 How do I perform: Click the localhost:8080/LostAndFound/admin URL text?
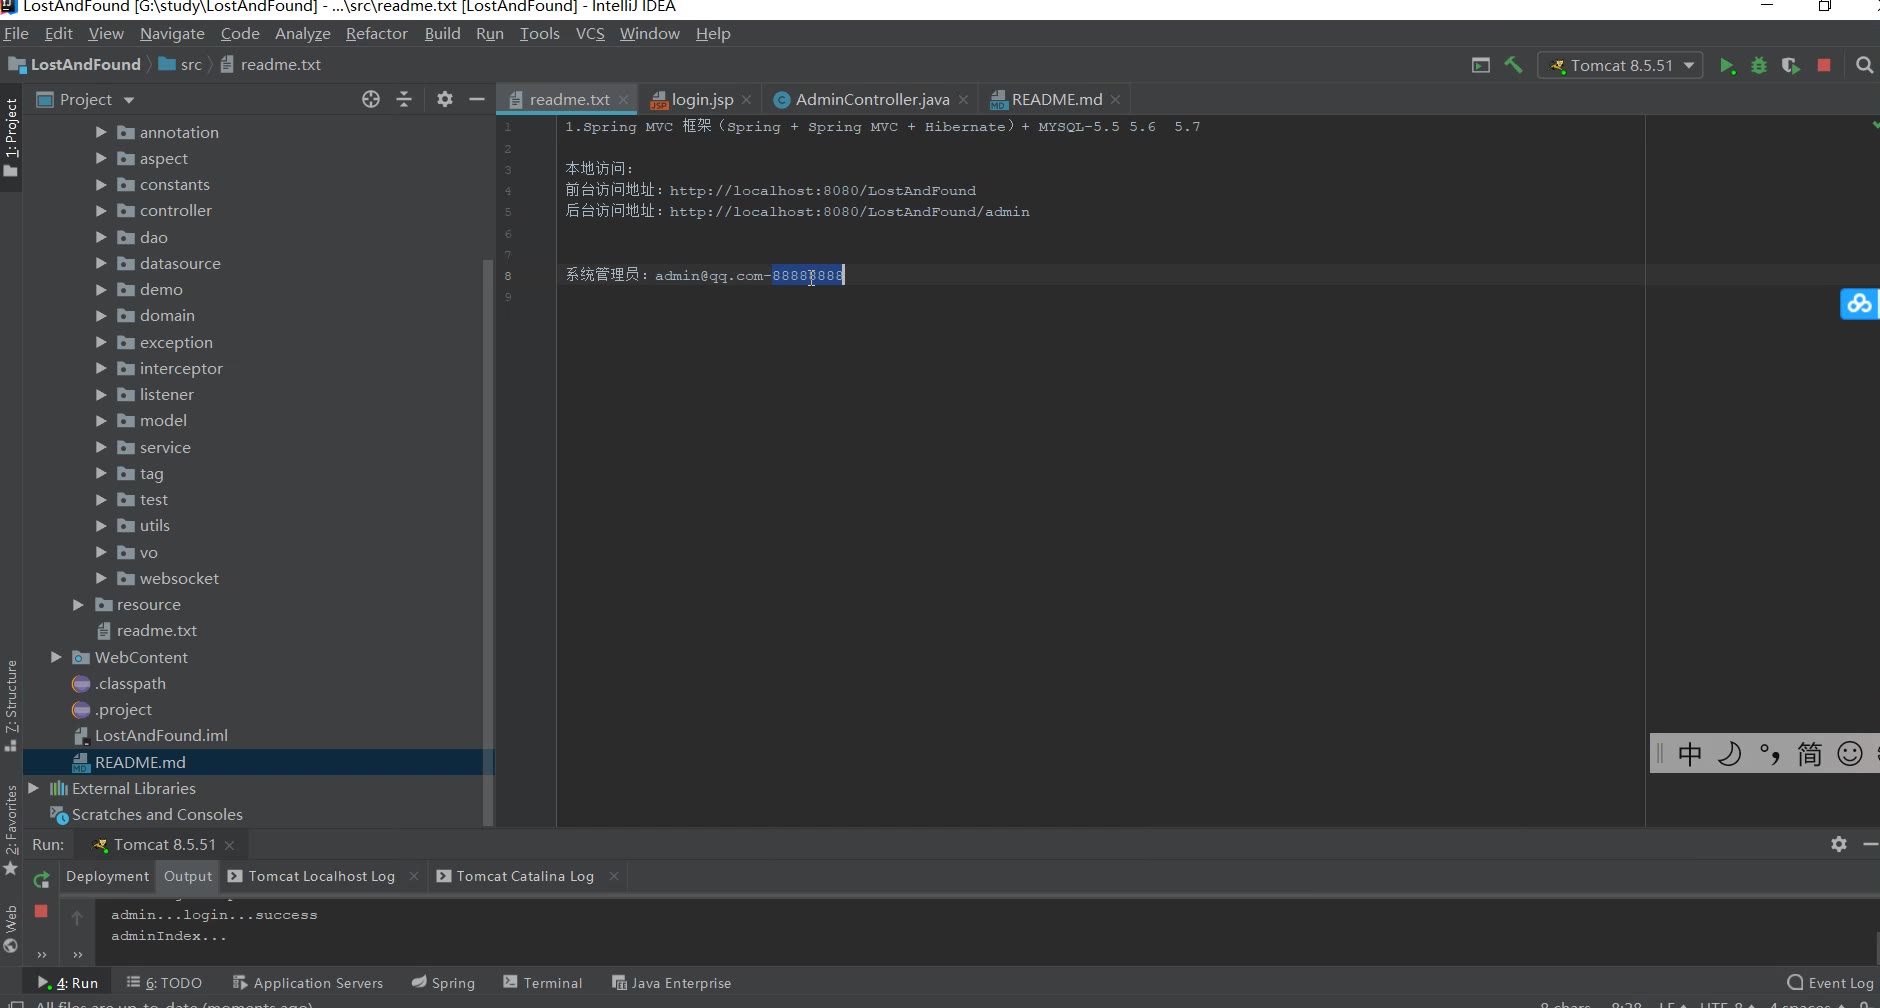[x=849, y=212]
